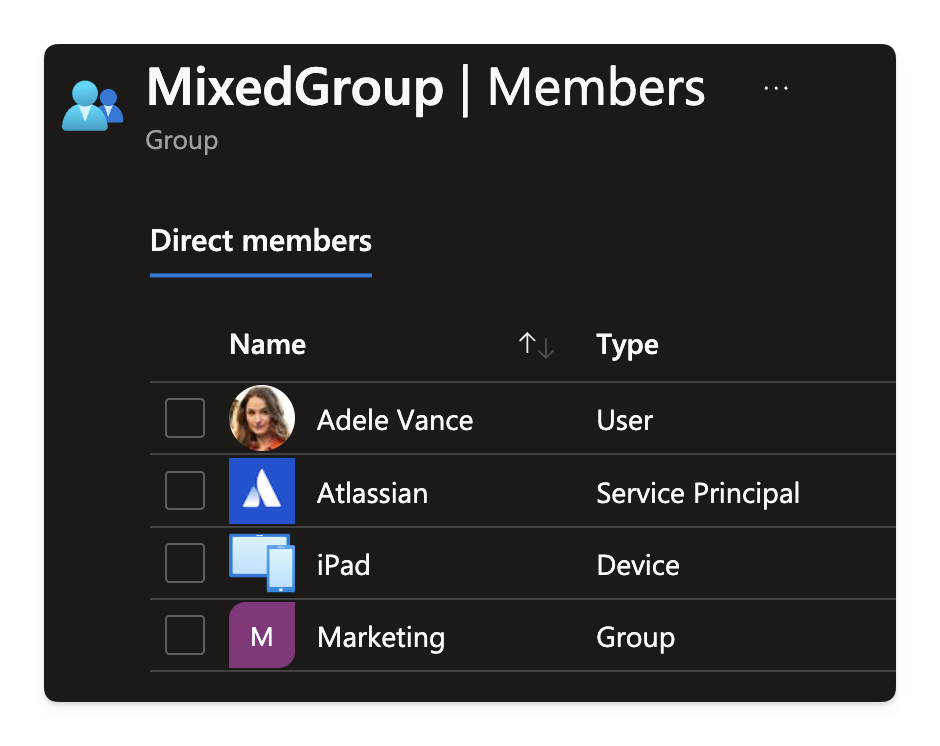Click the Type column header
Screen dimensions: 940x746
pyautogui.click(x=627, y=345)
